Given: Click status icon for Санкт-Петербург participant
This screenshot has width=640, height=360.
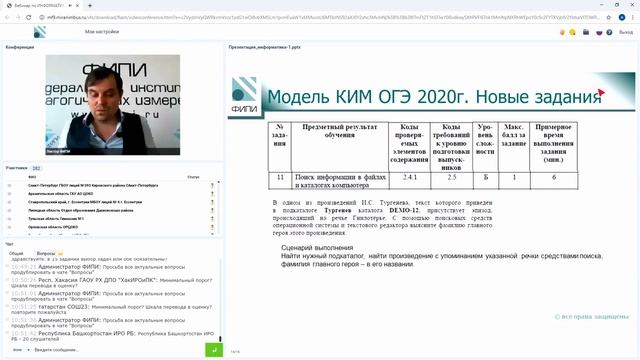Looking at the screenshot, I should coord(212,185).
